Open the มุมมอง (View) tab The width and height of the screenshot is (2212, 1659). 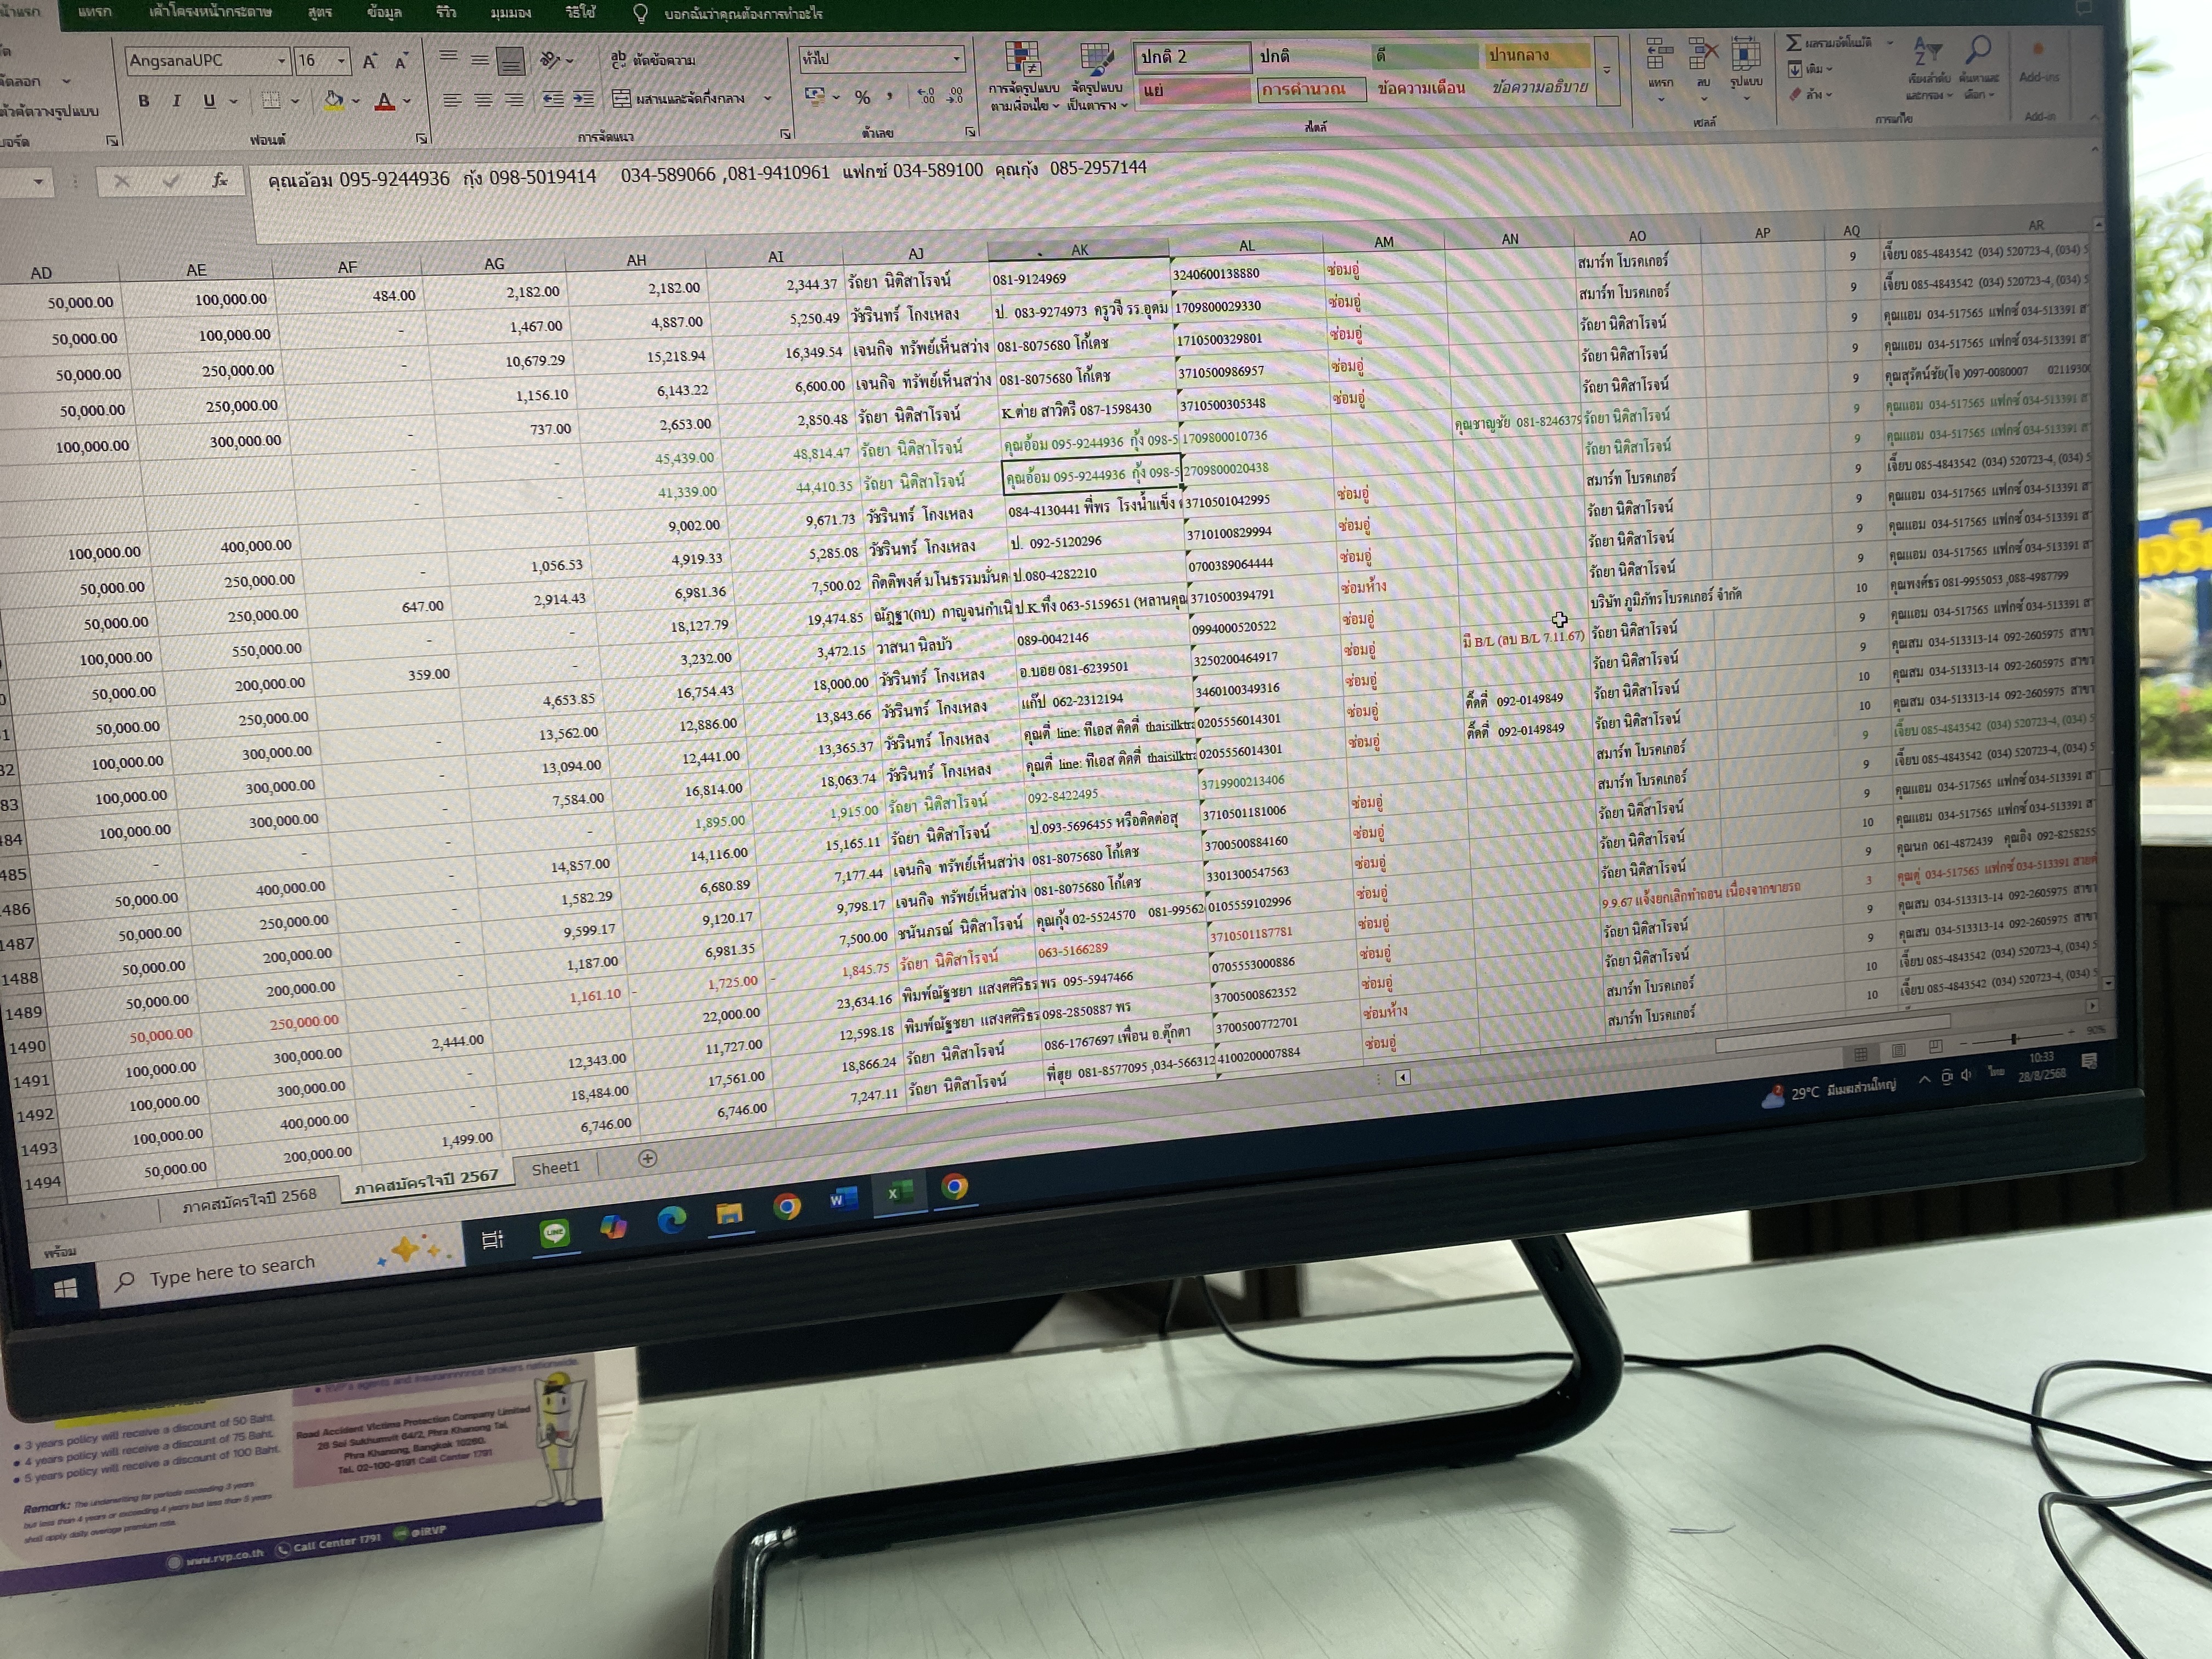click(511, 12)
